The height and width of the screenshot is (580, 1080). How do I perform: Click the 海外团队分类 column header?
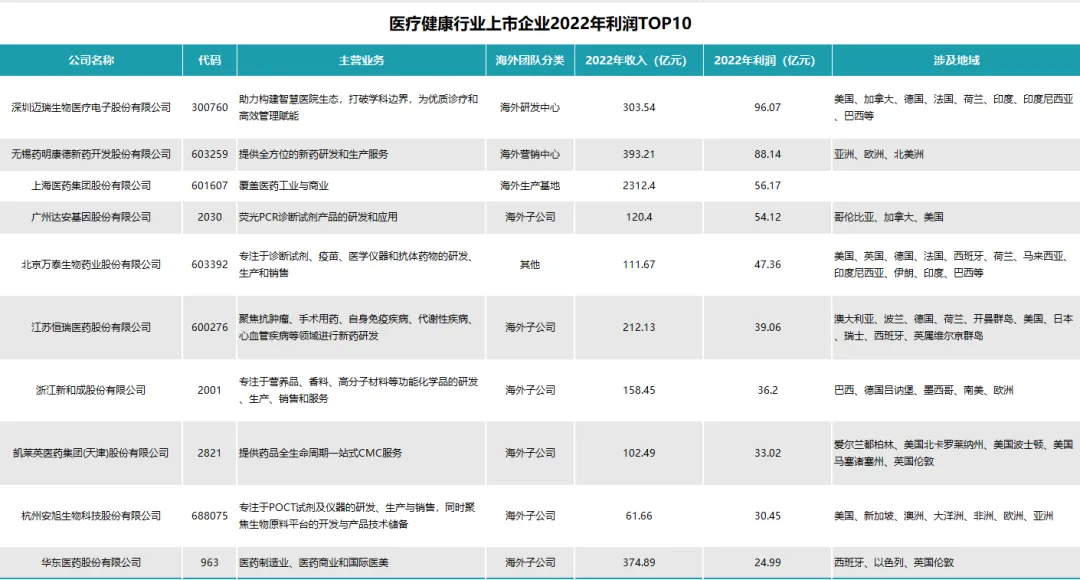click(x=530, y=60)
